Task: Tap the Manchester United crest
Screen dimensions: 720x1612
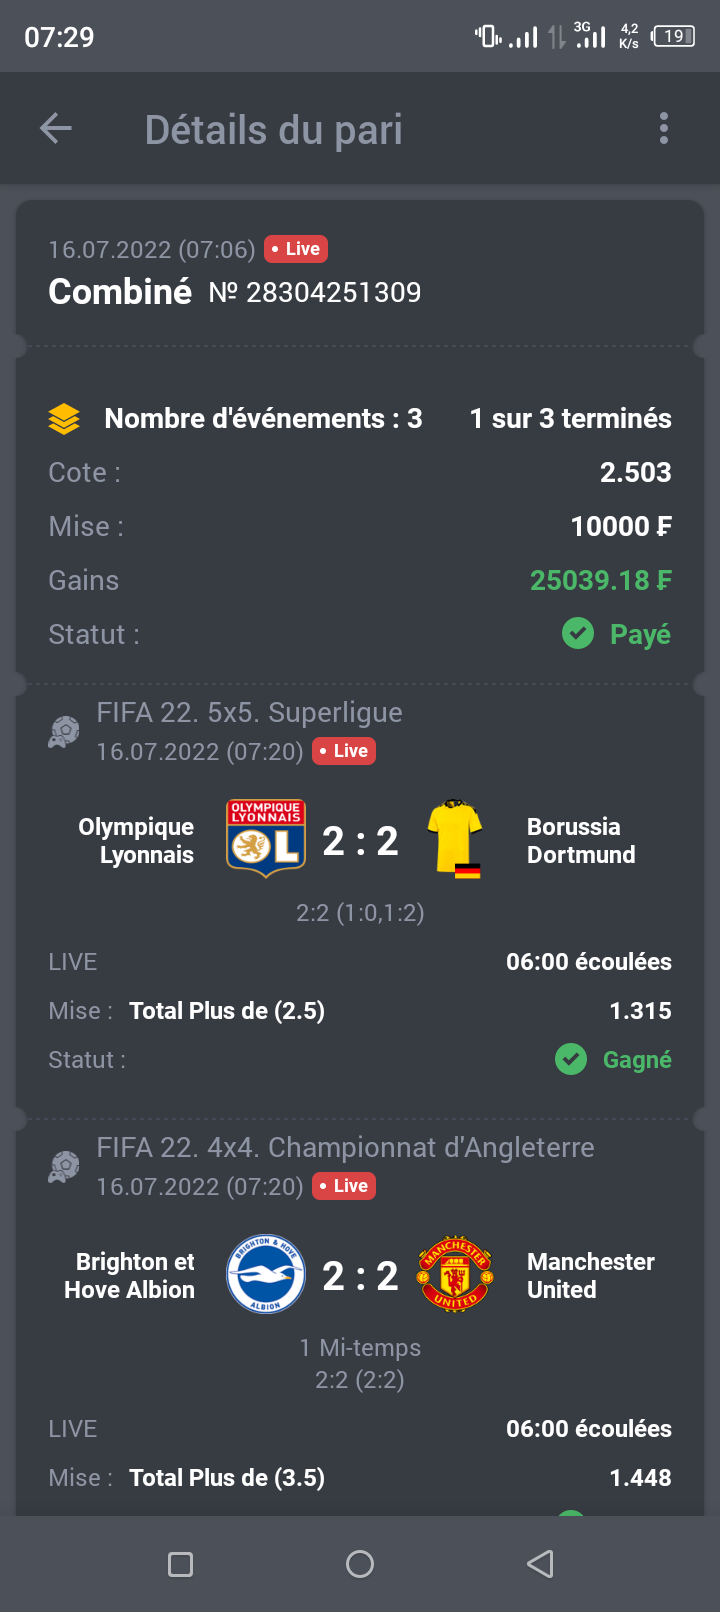Action: (455, 1274)
